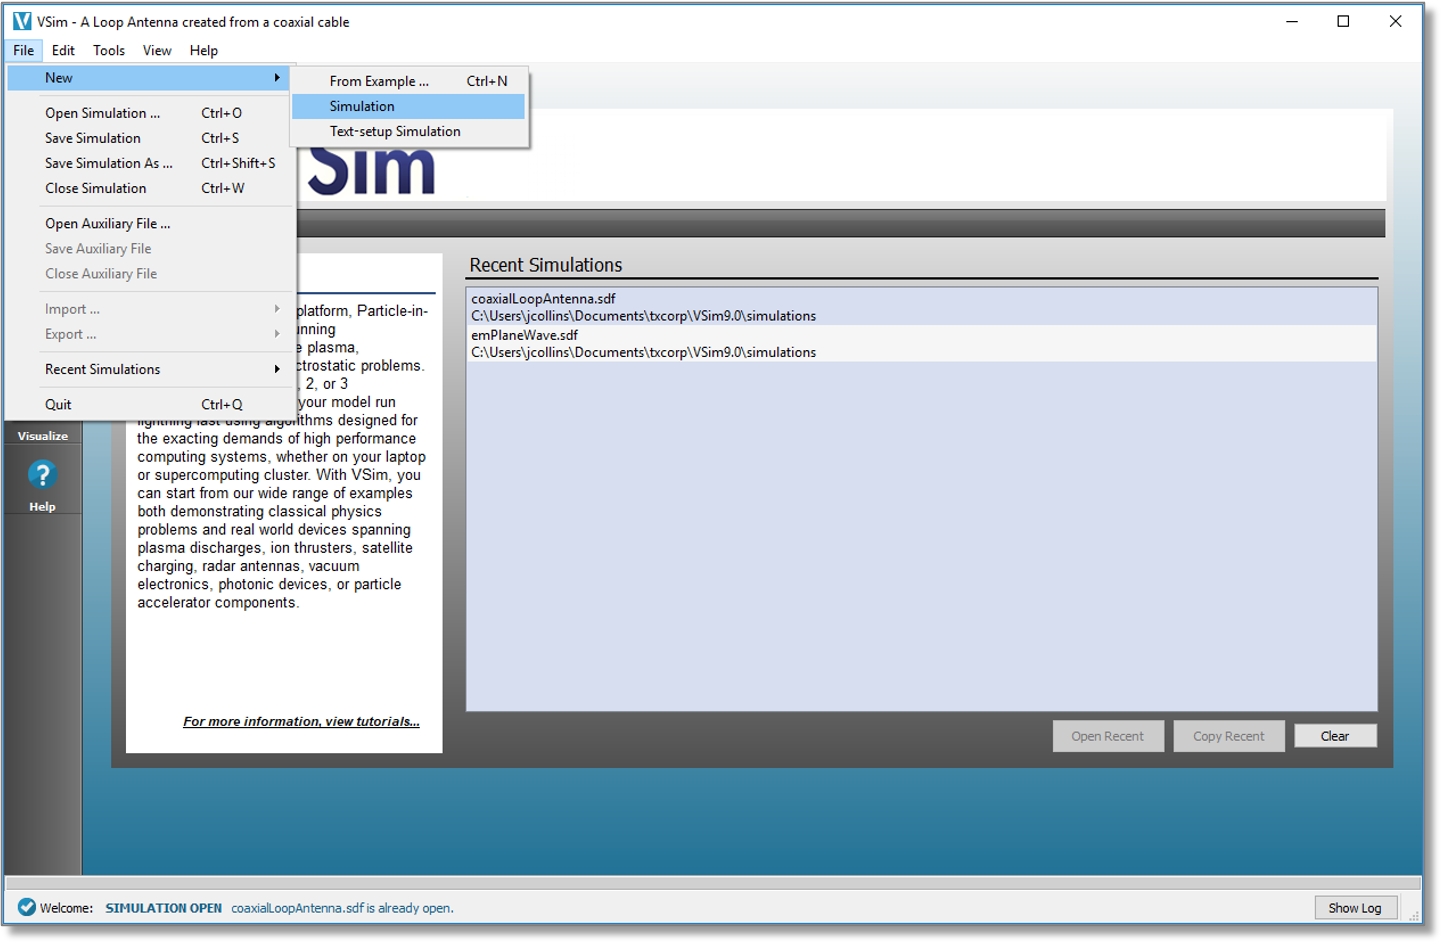Image resolution: width=1442 pixels, height=942 pixels.
Task: Open the File menu
Action: tap(24, 50)
